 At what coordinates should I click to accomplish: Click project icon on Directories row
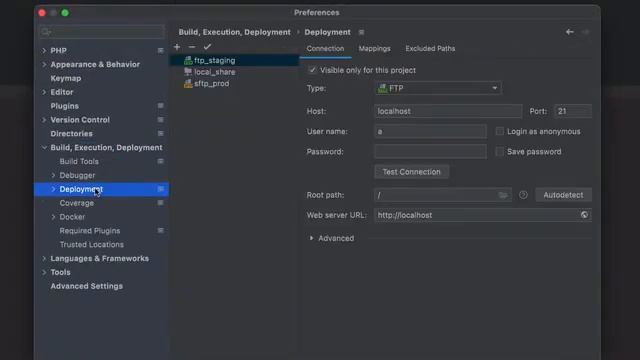(x=160, y=134)
